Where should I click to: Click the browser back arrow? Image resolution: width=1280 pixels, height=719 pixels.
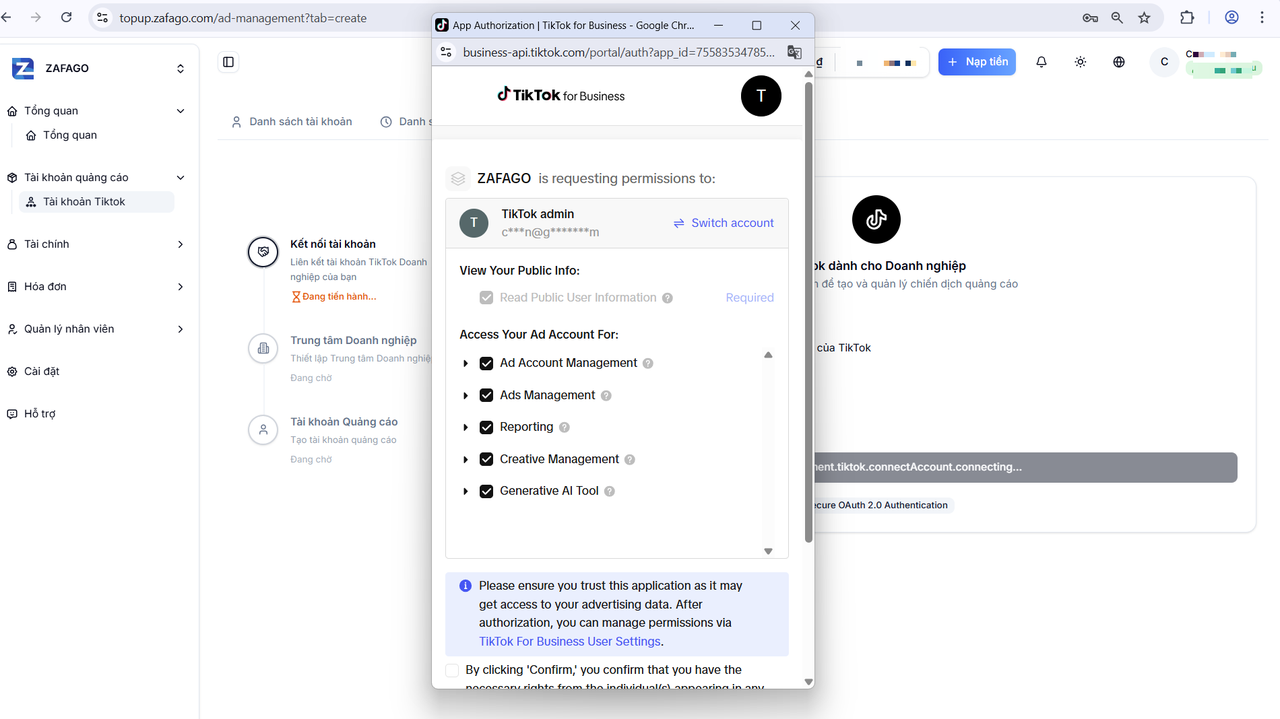[x=7, y=17]
